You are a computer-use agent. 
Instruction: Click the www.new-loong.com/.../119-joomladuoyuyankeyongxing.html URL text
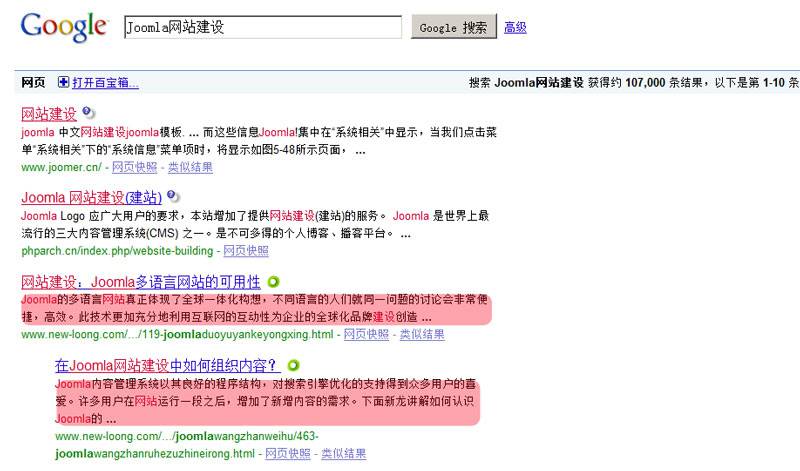[178, 334]
